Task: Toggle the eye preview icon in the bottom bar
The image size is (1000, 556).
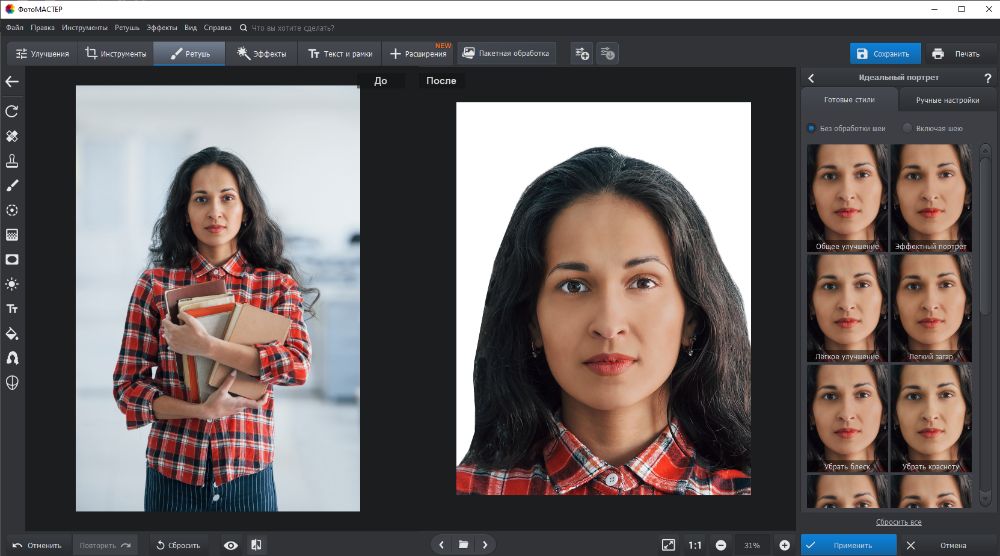Action: coord(231,545)
